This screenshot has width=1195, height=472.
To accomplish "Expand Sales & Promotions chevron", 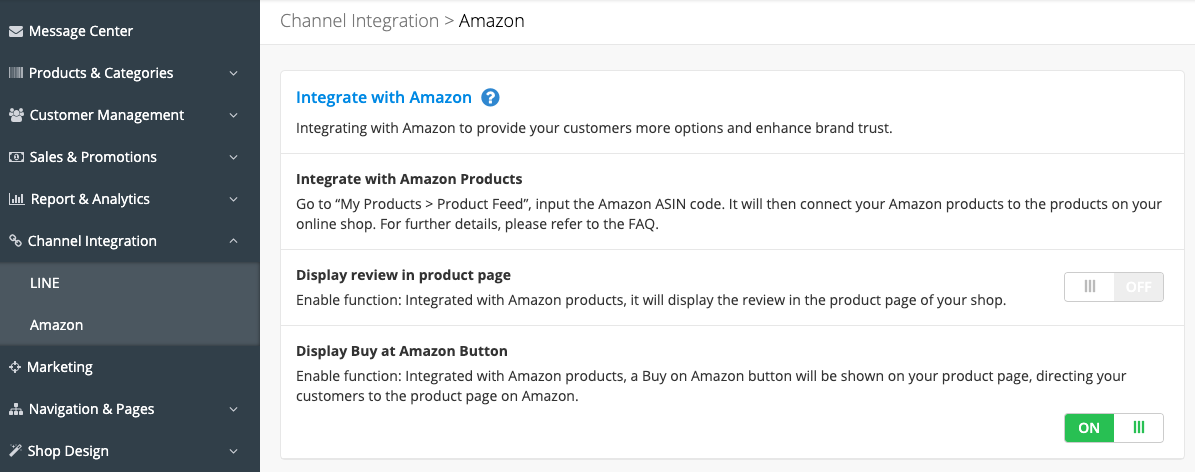I will pyautogui.click(x=234, y=157).
